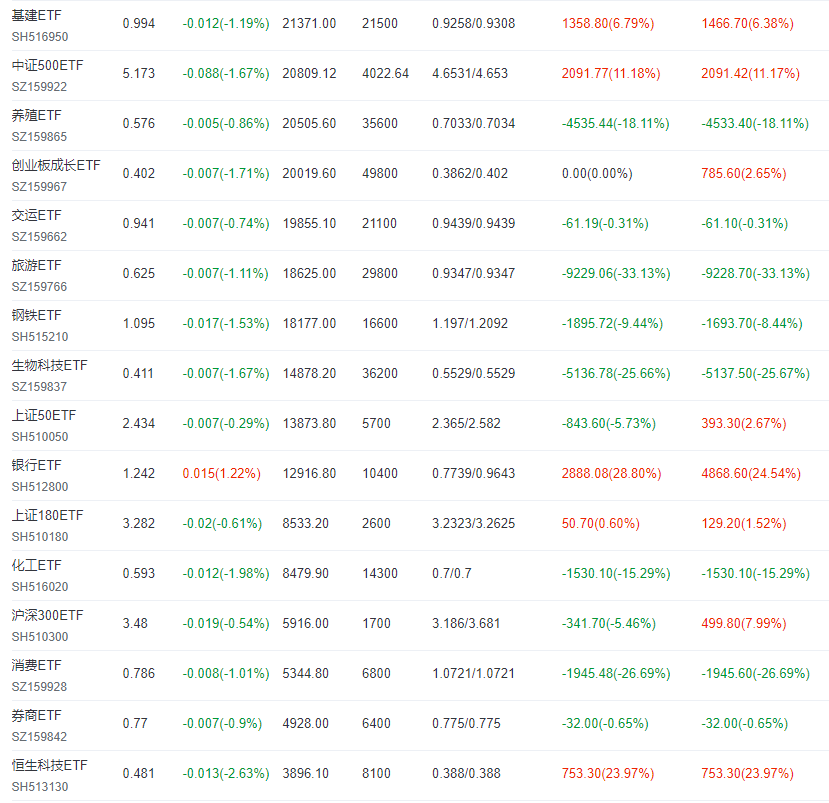Click the 4868.60(24.54%) profit value
Screen dimensions: 829x803
click(x=751, y=474)
